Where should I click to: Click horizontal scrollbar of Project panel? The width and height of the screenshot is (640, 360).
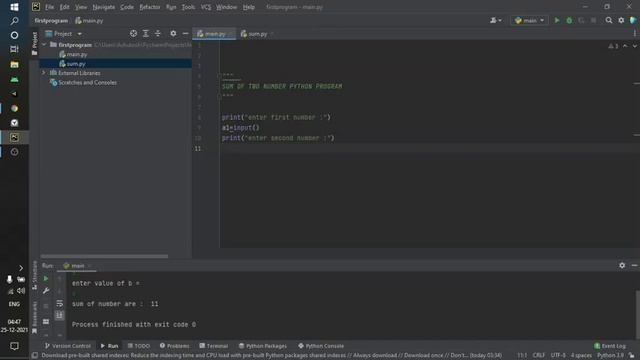[104, 256]
